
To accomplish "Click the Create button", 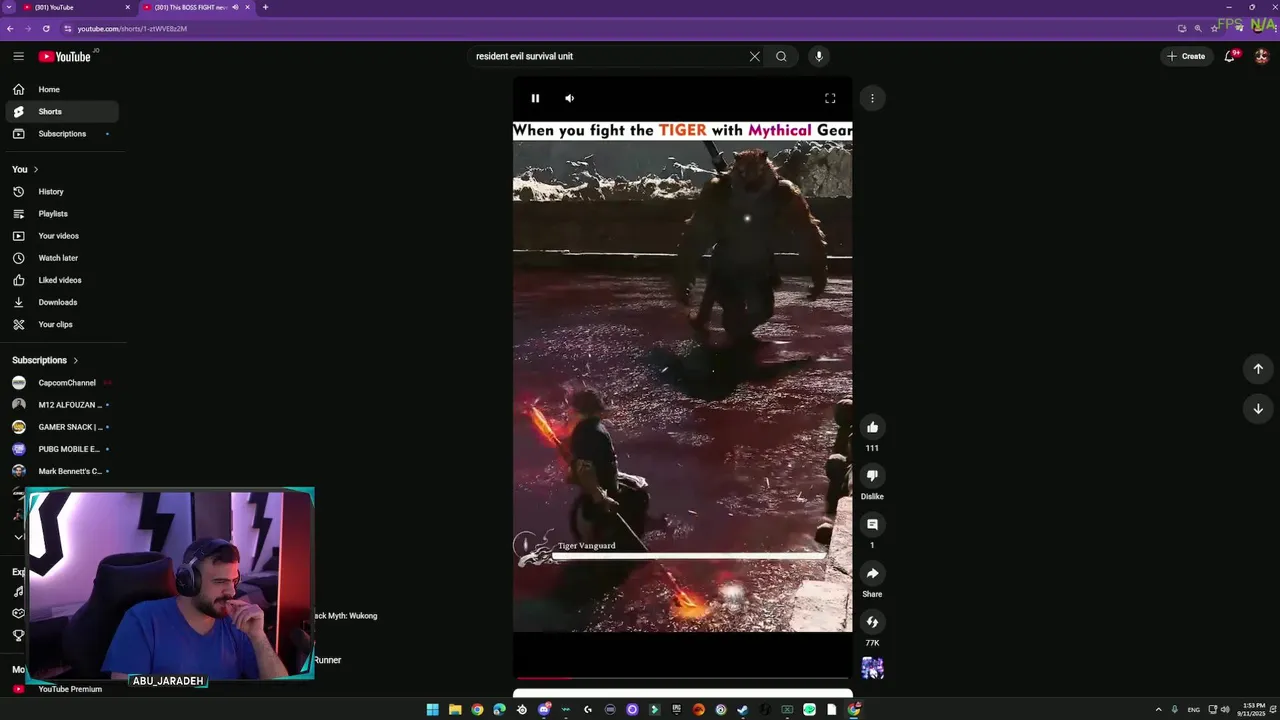I will (x=1186, y=56).
